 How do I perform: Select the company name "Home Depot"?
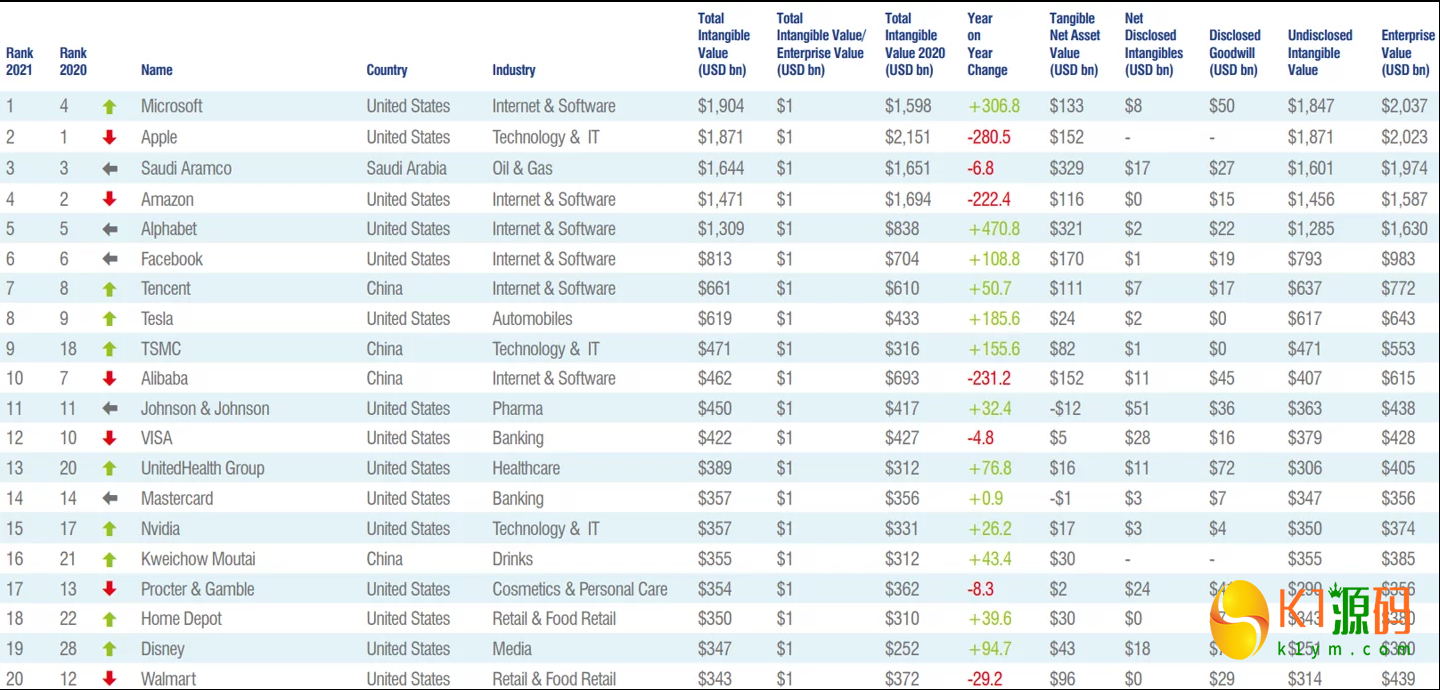[181, 618]
